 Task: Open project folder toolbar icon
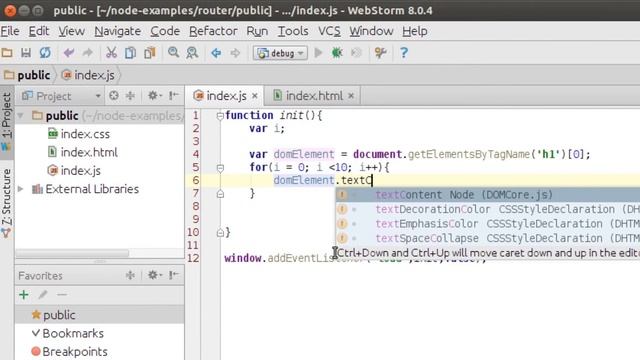pyautogui.click(x=7, y=53)
